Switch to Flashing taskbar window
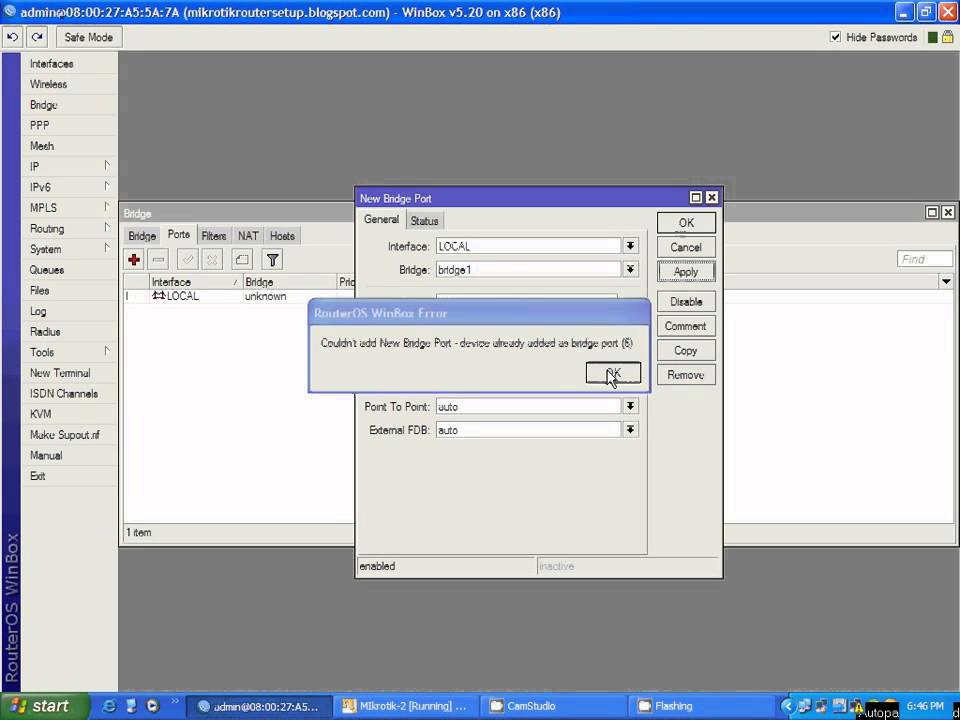This screenshot has height=720, width=960. pos(700,706)
